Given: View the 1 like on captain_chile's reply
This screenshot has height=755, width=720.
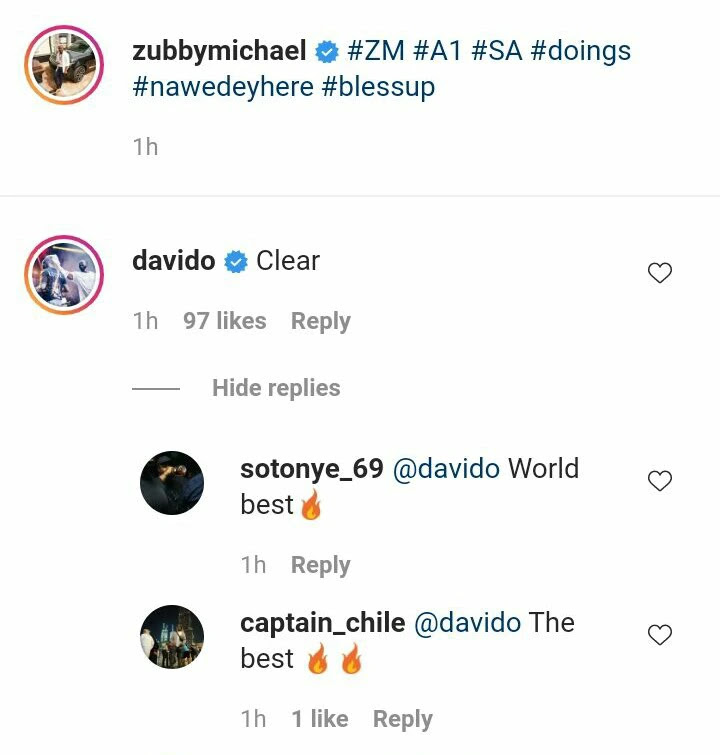Looking at the screenshot, I should [x=320, y=719].
